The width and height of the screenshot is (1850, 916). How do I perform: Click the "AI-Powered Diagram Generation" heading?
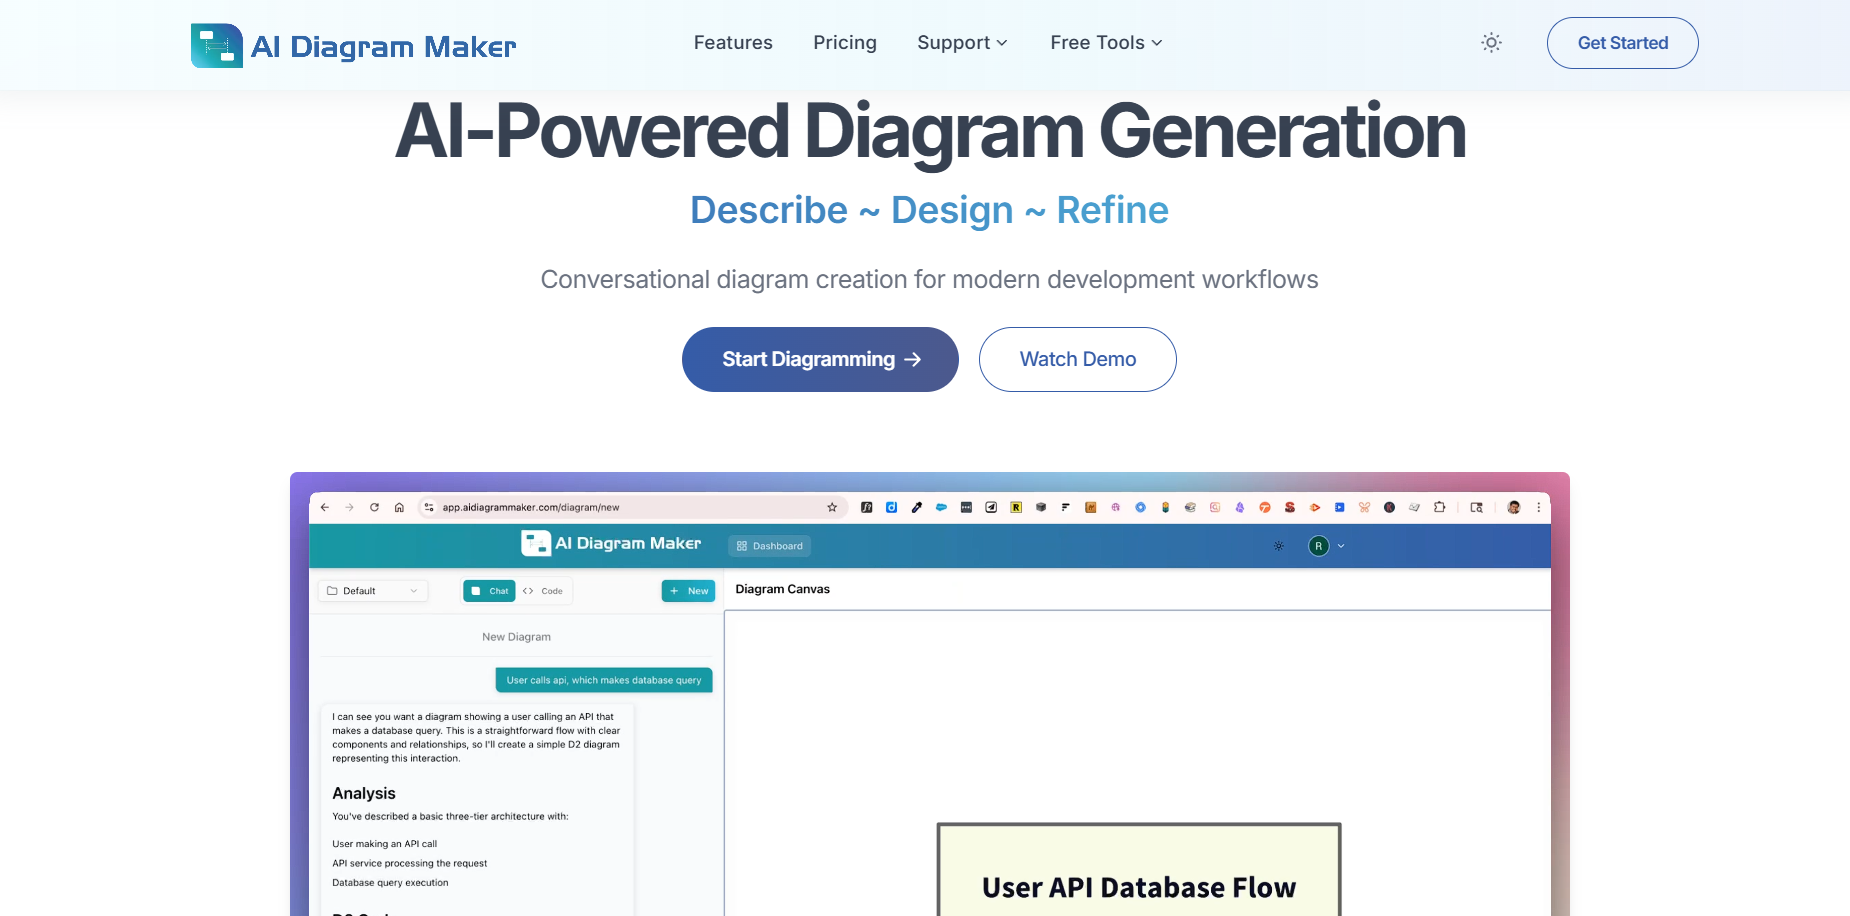point(930,131)
